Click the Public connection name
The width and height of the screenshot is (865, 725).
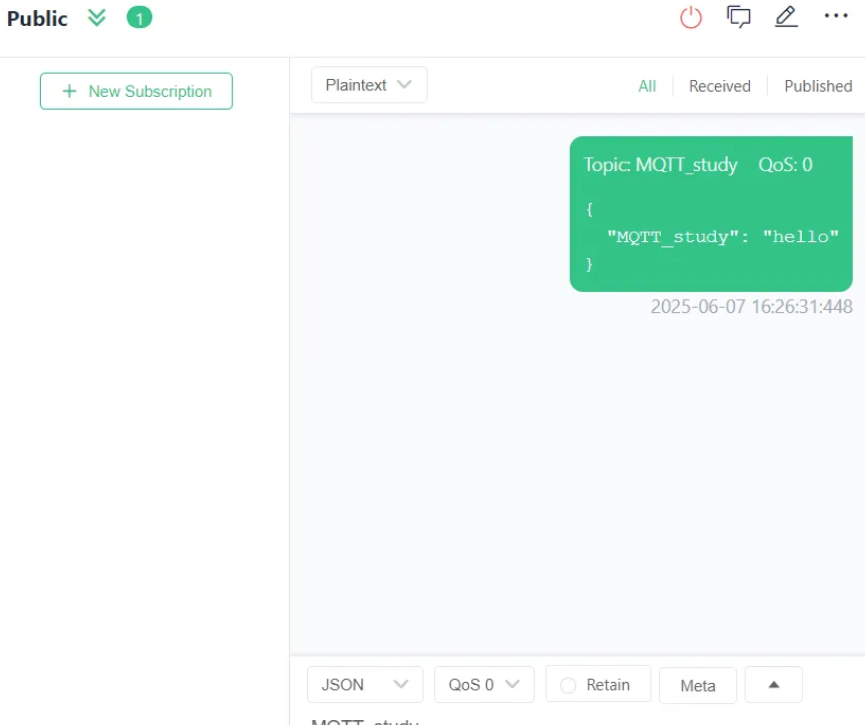[x=37, y=19]
